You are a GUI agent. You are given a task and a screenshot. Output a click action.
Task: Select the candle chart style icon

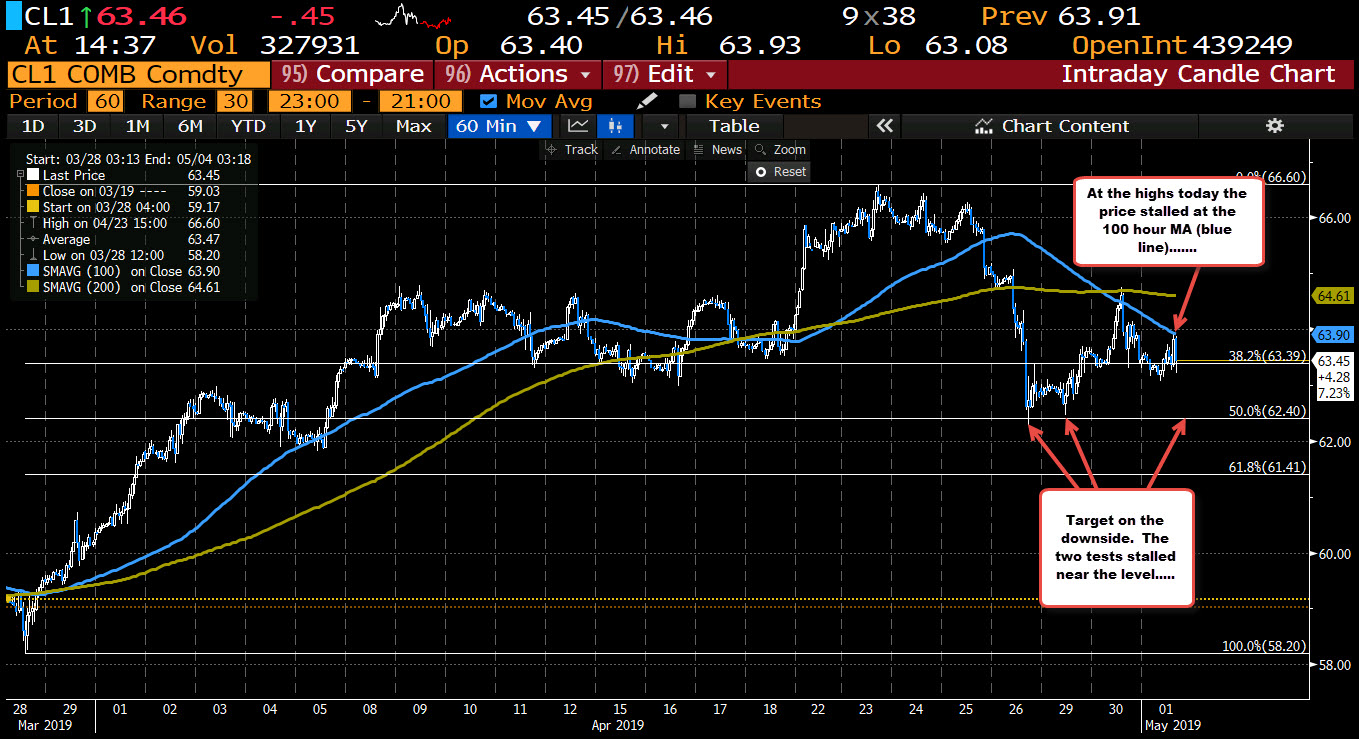pos(613,126)
